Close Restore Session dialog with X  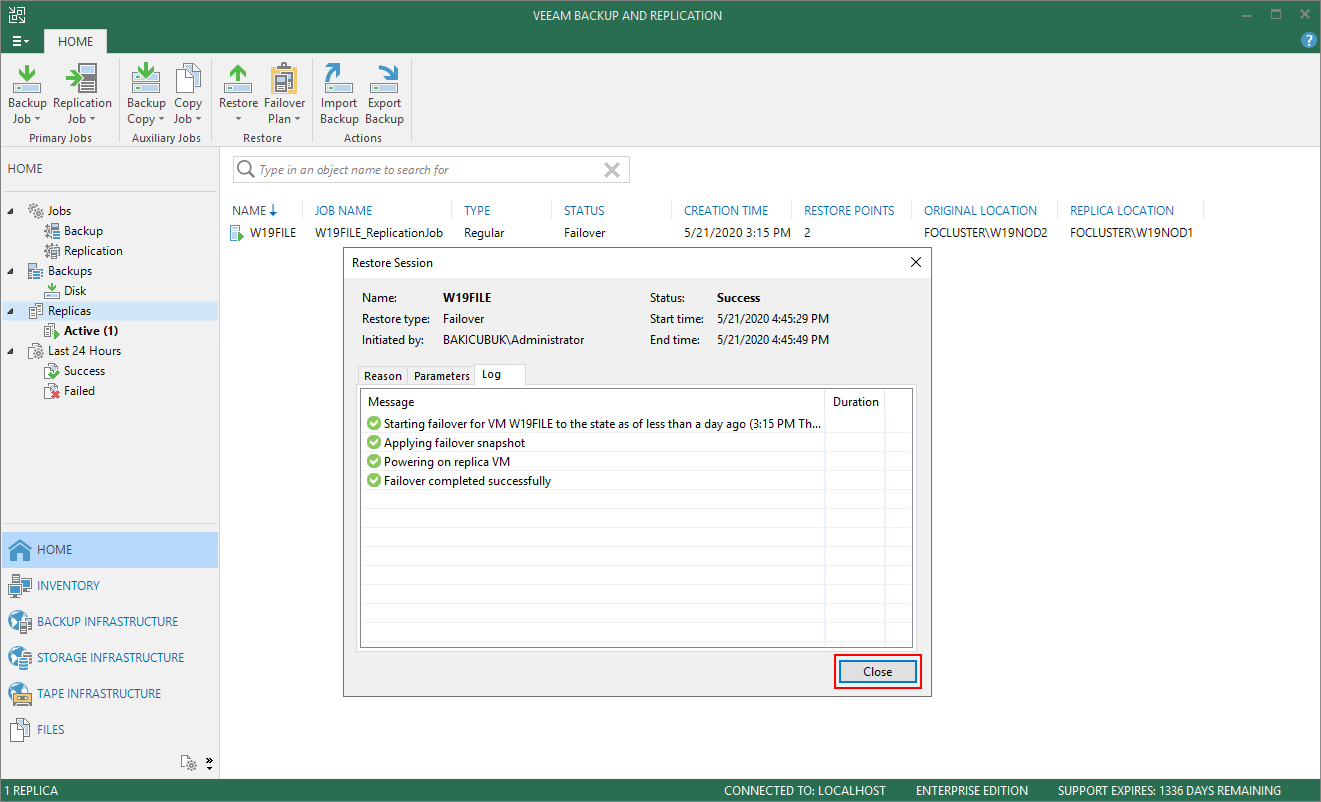(915, 263)
